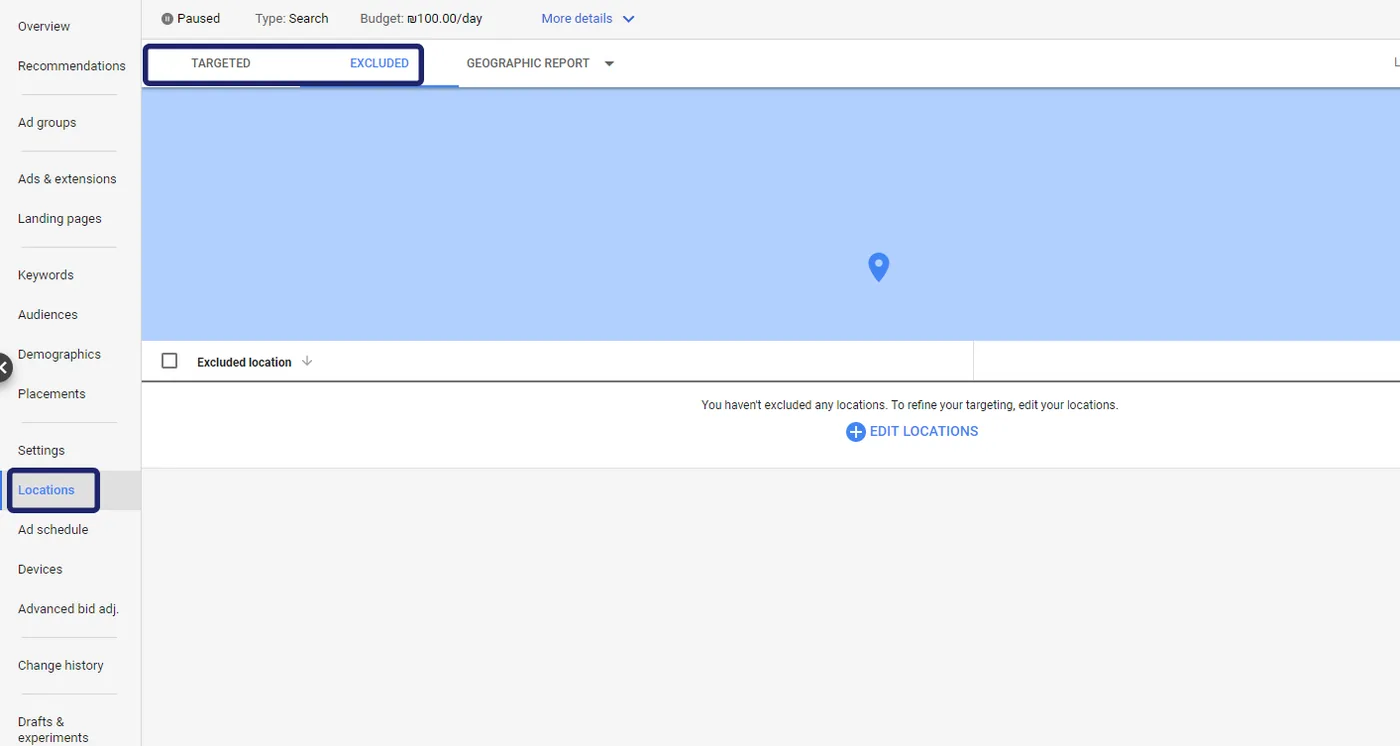
Task: Click the blue map location pin
Action: pyautogui.click(x=878, y=267)
